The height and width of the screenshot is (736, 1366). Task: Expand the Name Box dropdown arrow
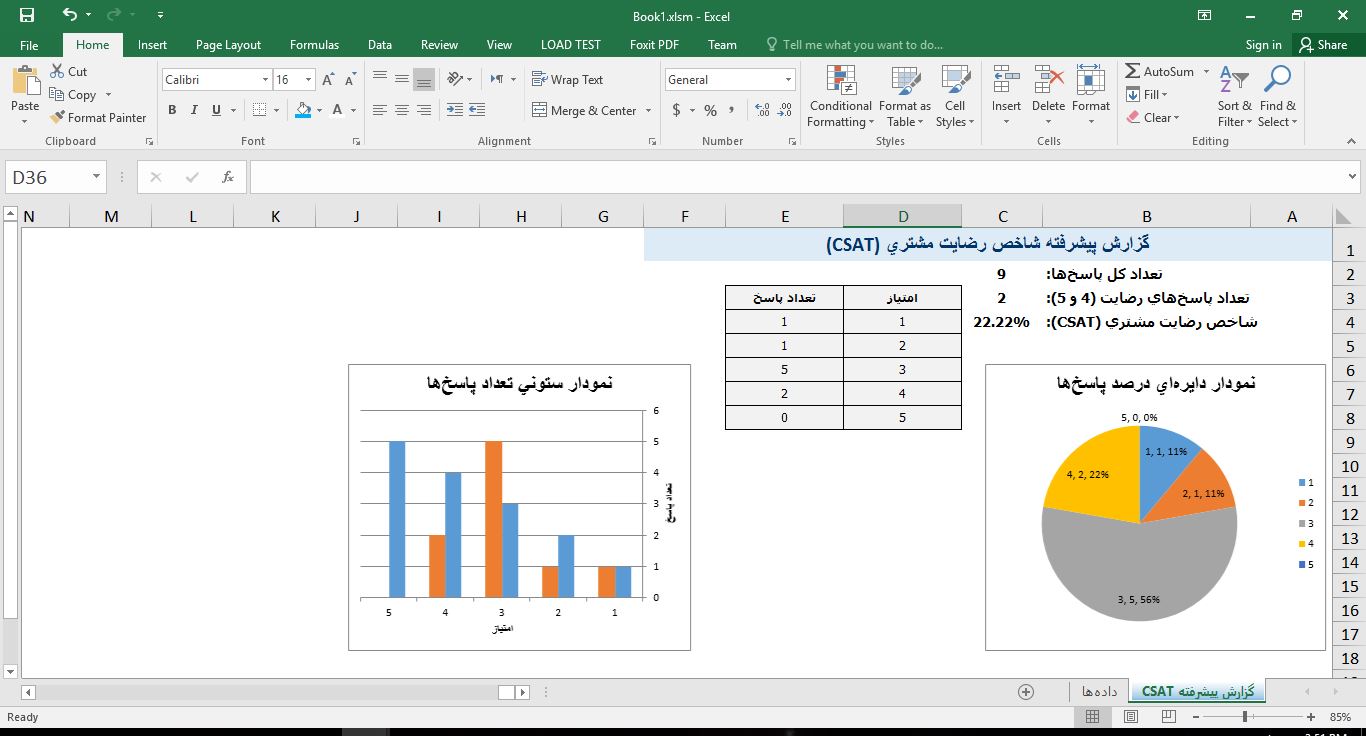96,177
